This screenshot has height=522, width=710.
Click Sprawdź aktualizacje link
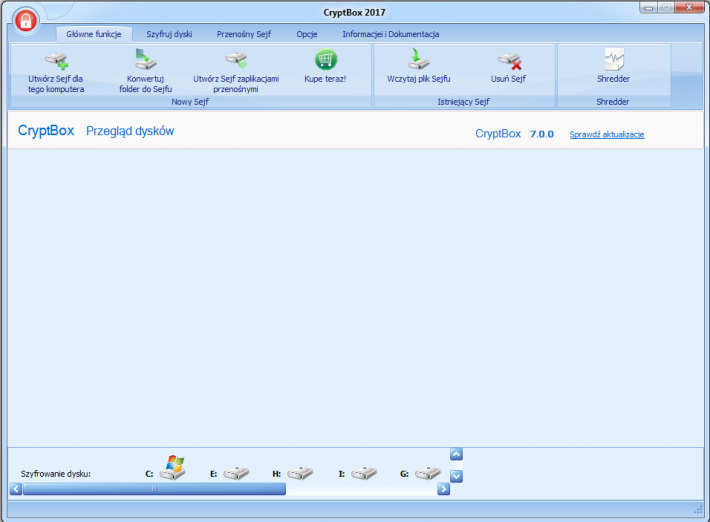[607, 134]
